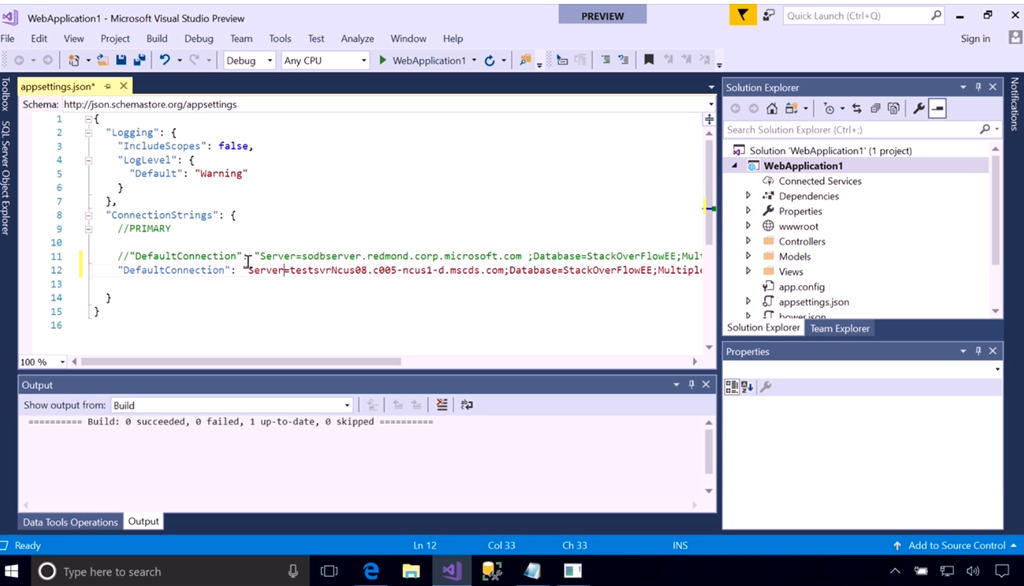Open Properties wrench icon in Solution Explorer toolbar
Viewport: 1024px width, 586px height.
[x=920, y=108]
